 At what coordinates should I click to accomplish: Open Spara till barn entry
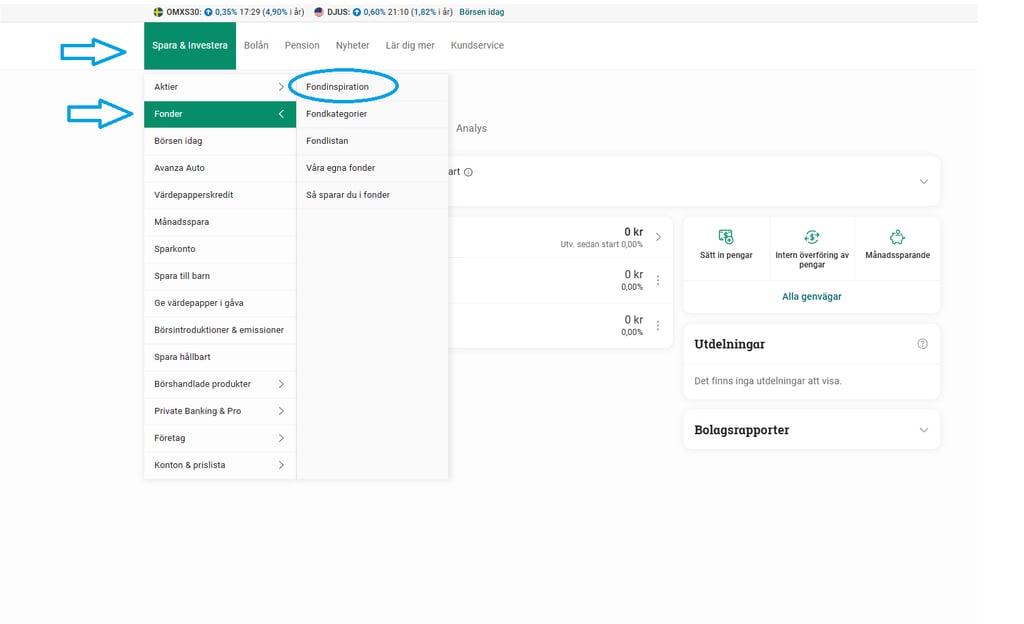[220, 275]
